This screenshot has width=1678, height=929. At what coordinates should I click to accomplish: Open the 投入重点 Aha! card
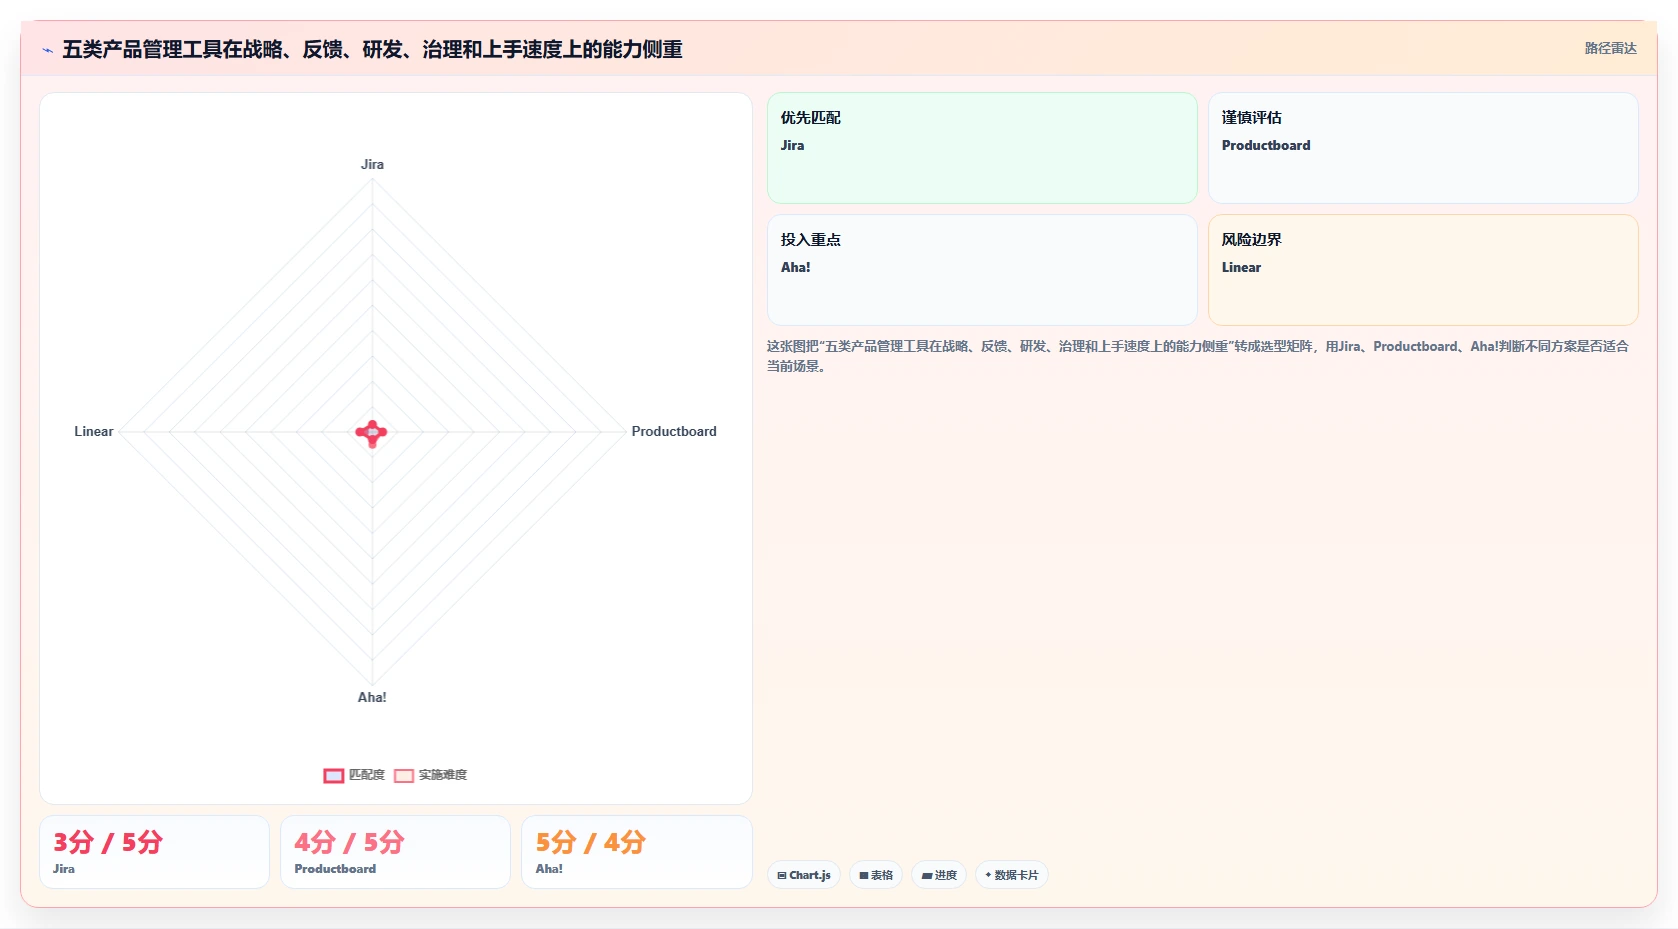point(982,270)
